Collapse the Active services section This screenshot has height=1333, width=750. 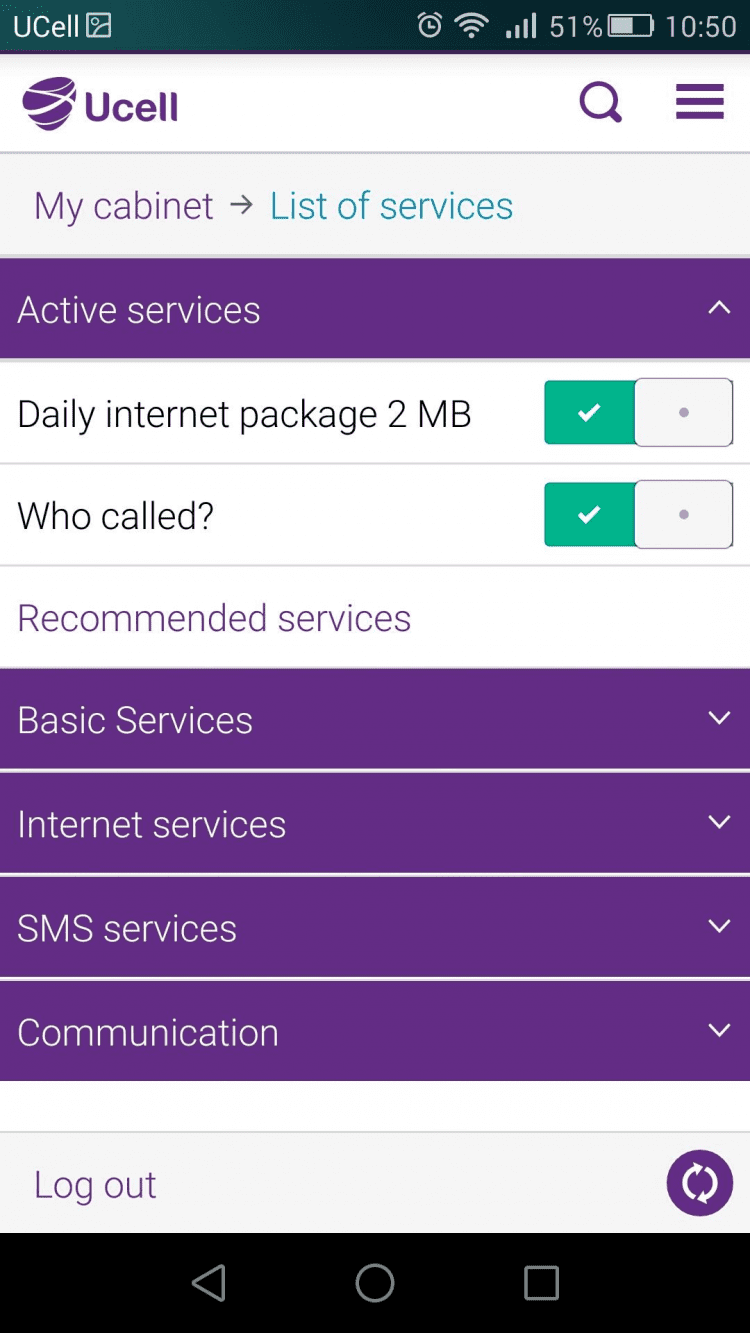718,309
